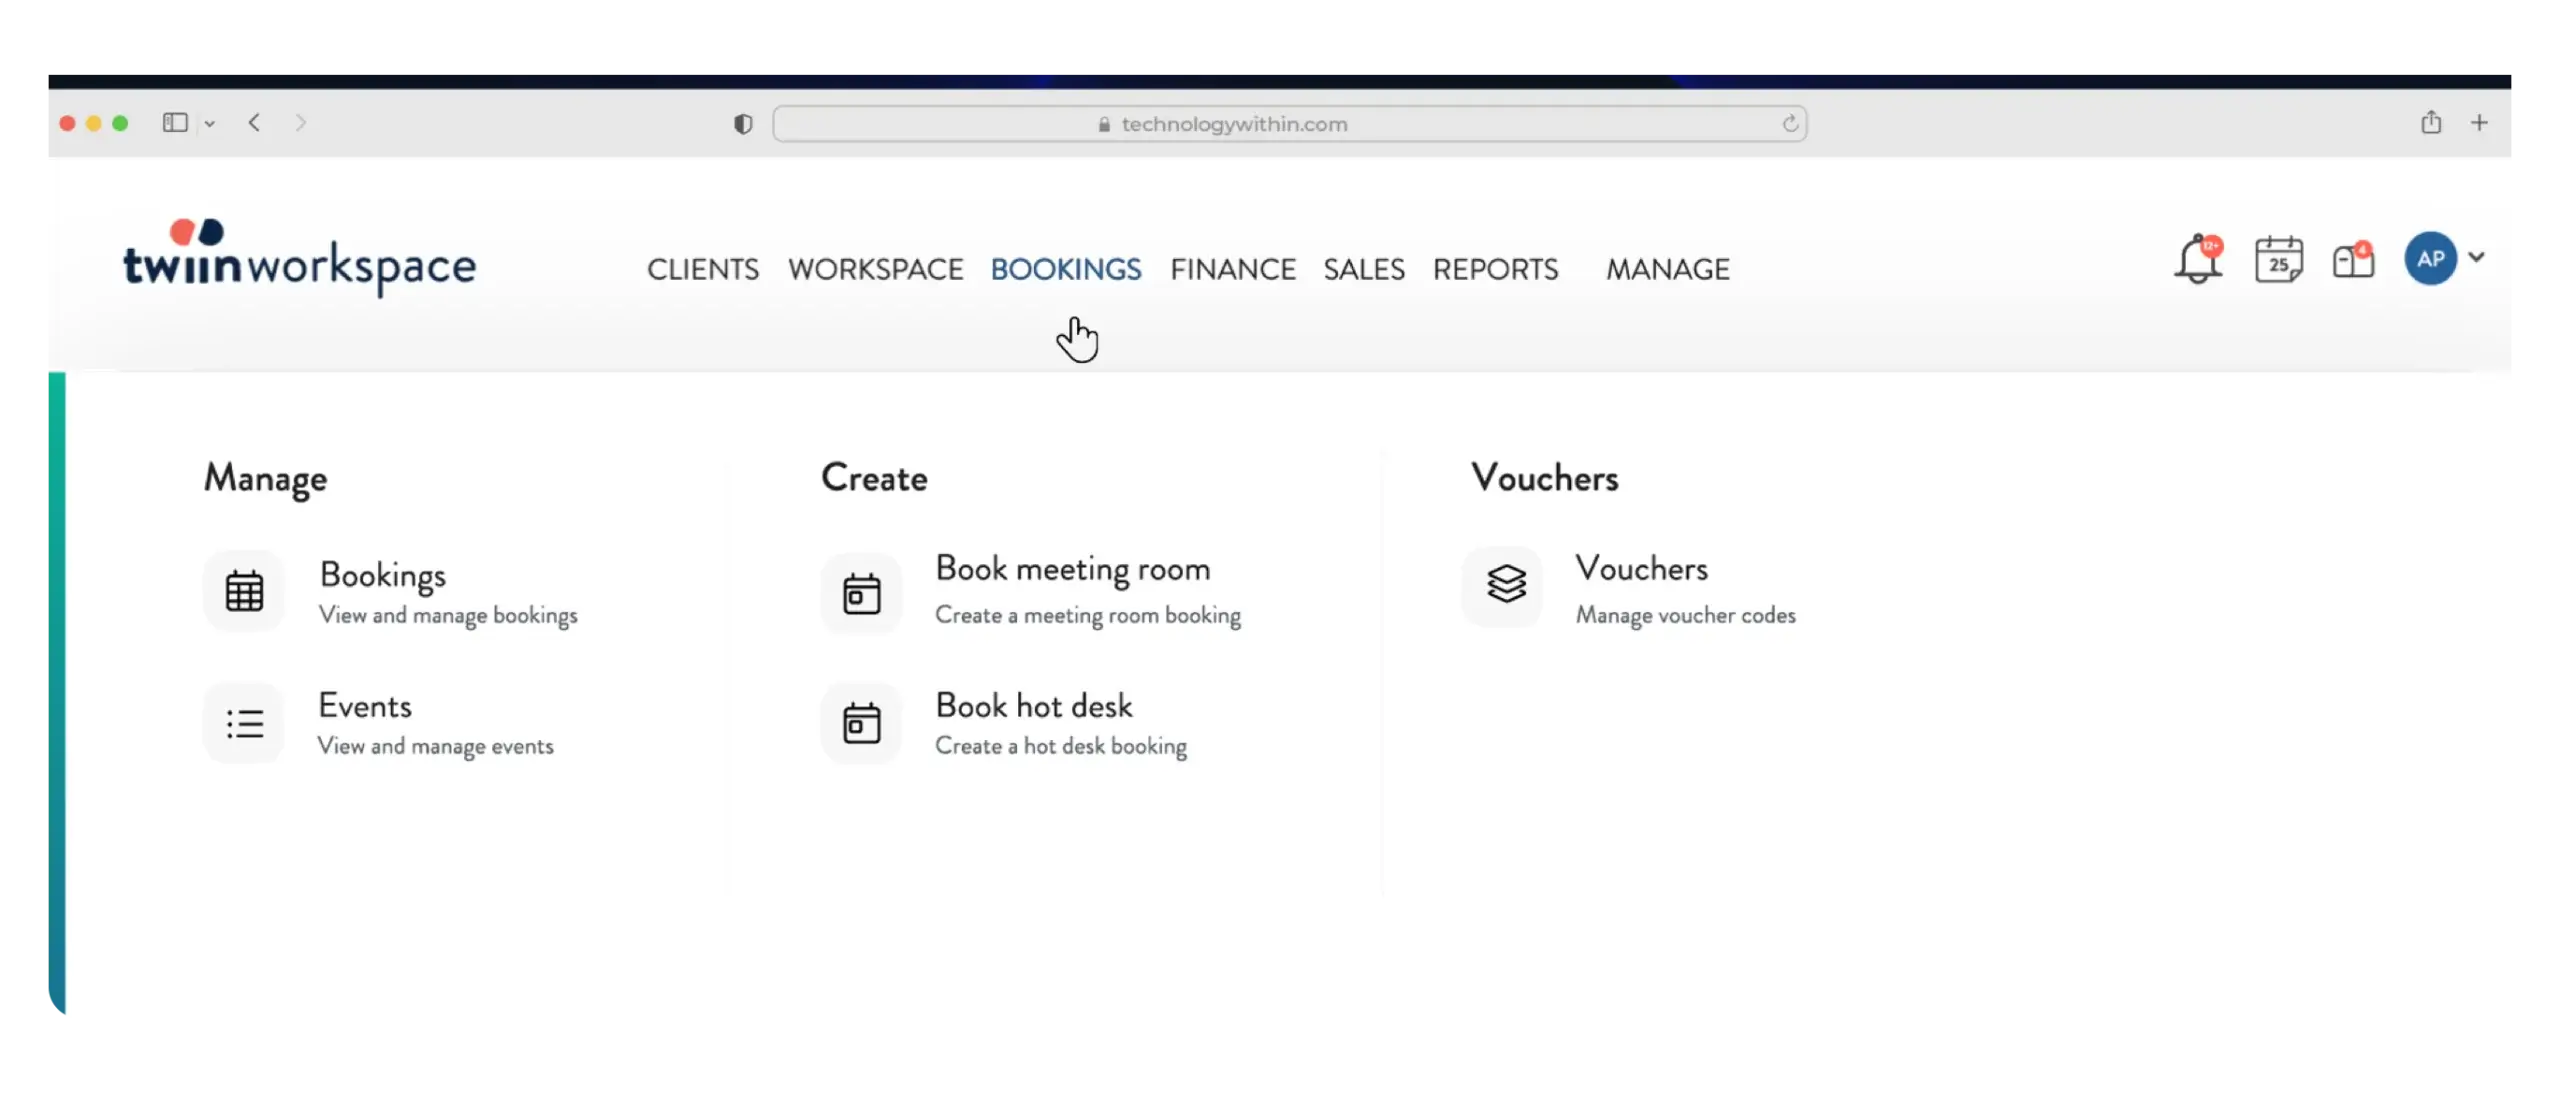Expand the dropdown arrow beside AP avatar
The image size is (2560, 1093).
click(x=2477, y=257)
